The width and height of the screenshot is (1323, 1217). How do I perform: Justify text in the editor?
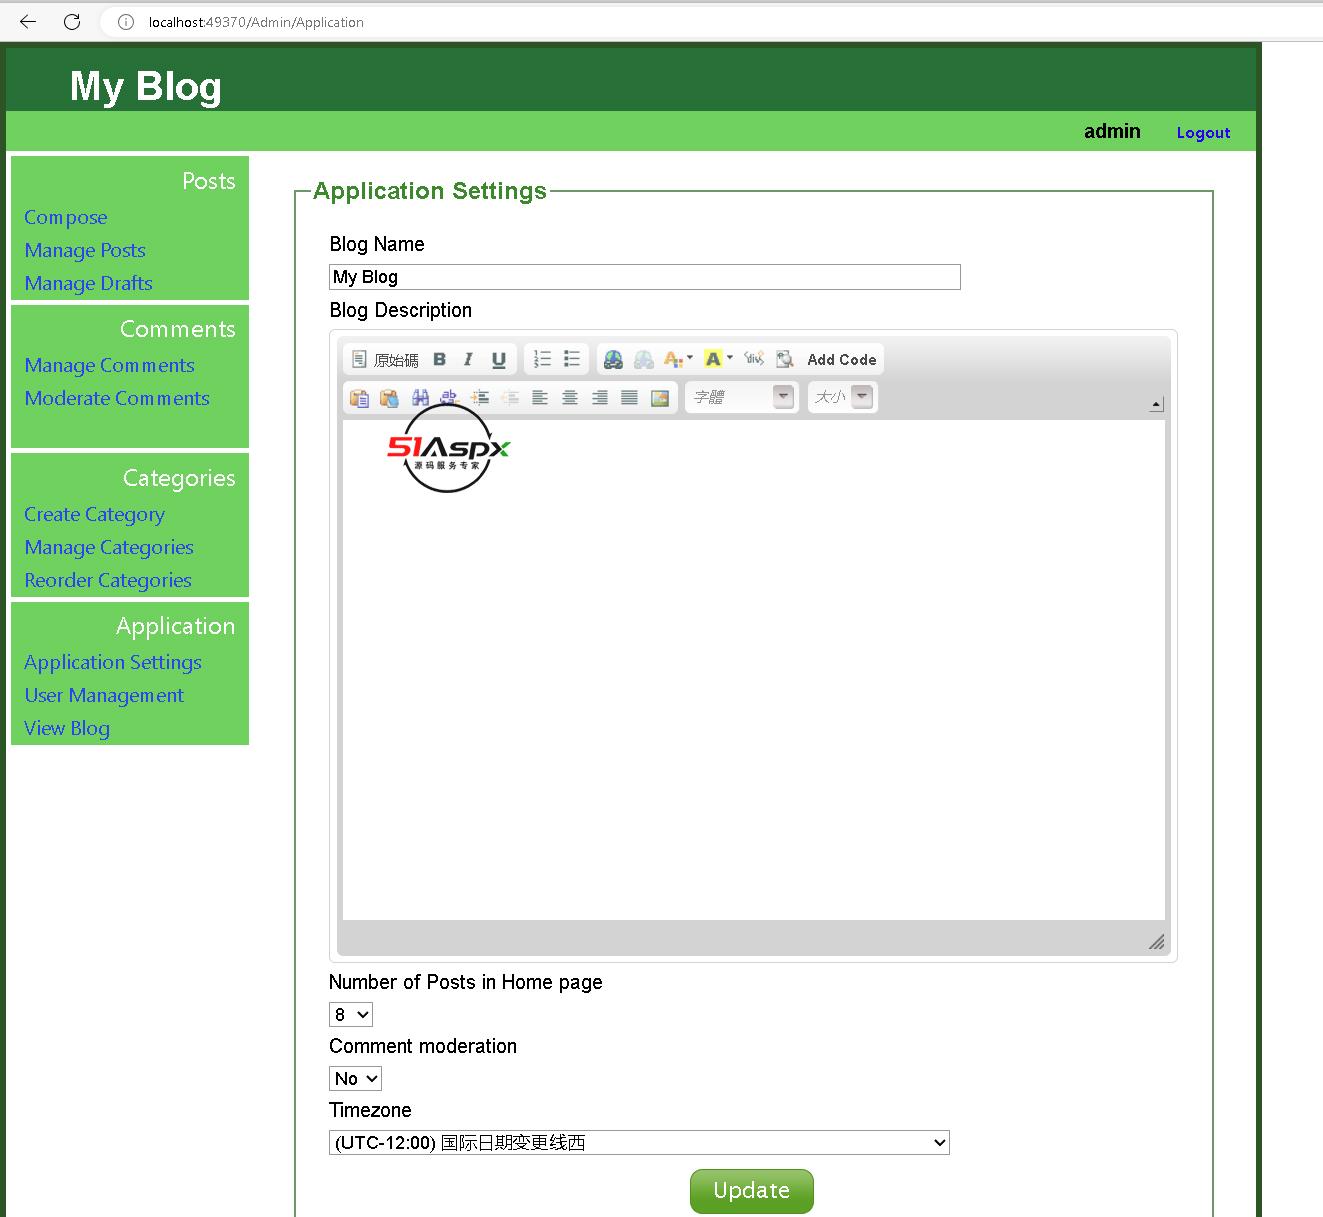(x=629, y=398)
